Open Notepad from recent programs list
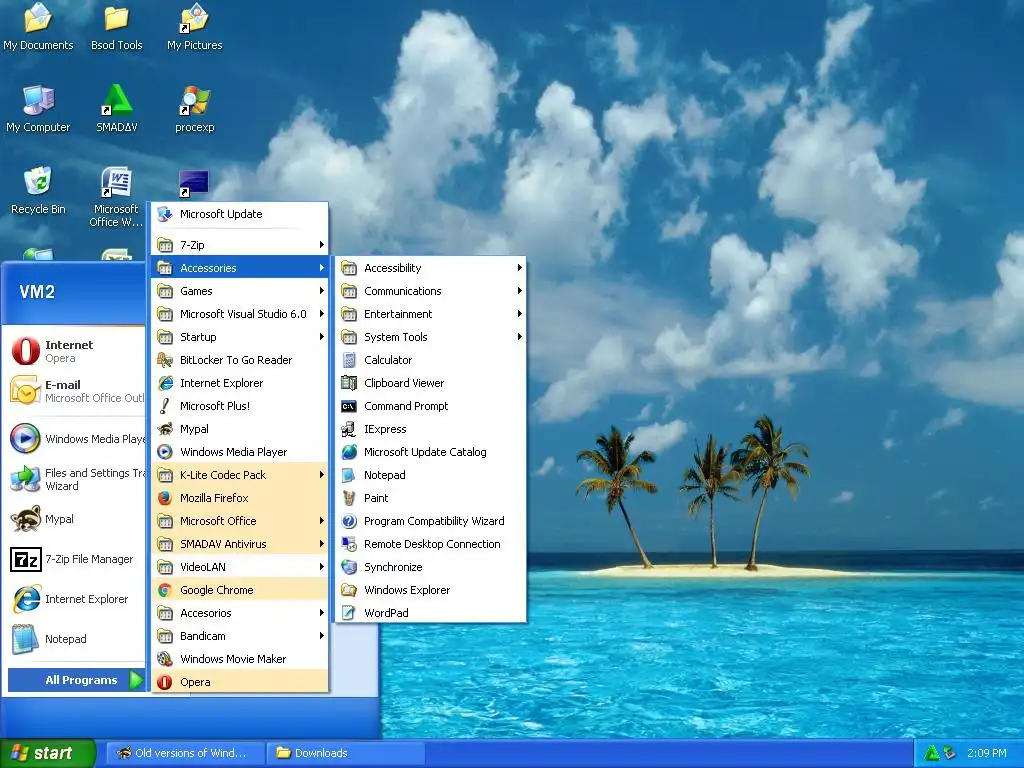1024x768 pixels. pyautogui.click(x=76, y=639)
